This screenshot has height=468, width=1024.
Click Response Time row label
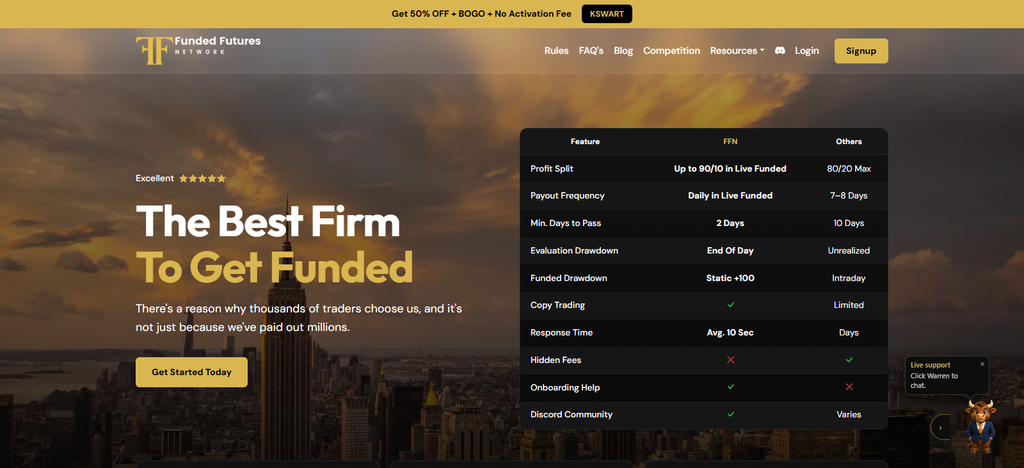tap(562, 332)
